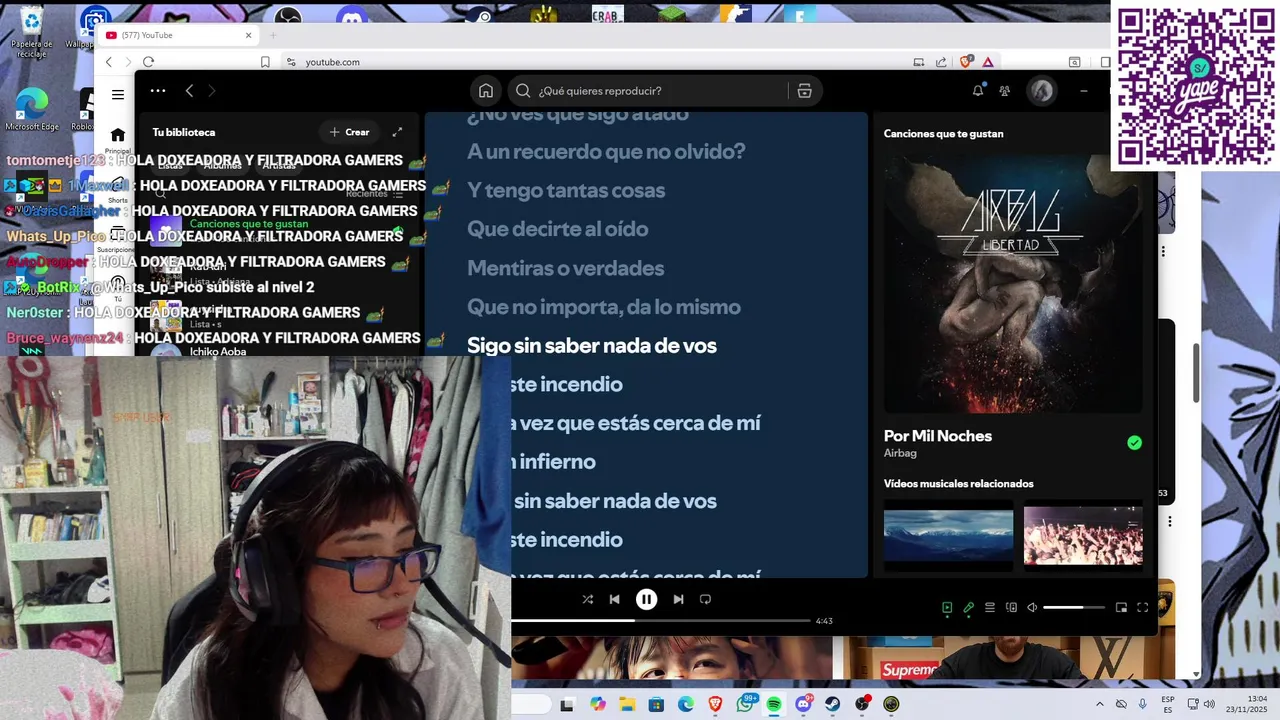Open Papelera de reciclaje desktop icon
Image resolution: width=1280 pixels, height=720 pixels.
coord(31,31)
